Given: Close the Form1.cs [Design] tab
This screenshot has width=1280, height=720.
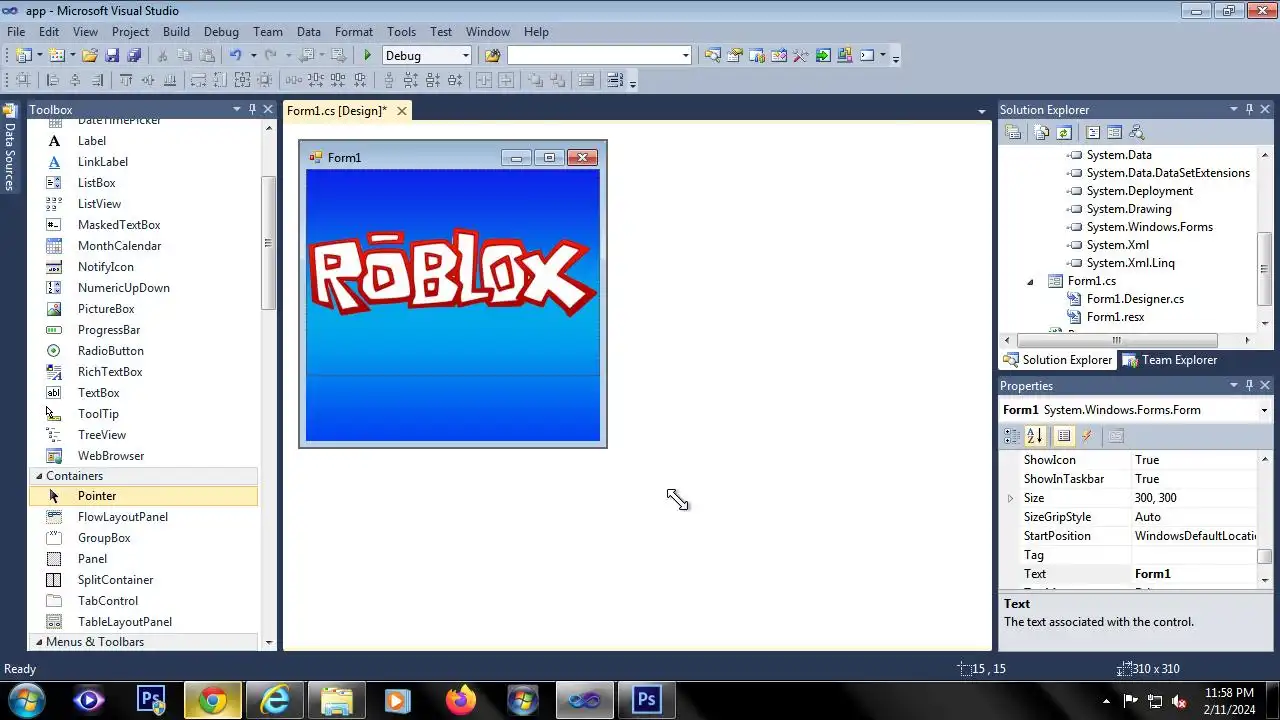Looking at the screenshot, I should (x=402, y=111).
